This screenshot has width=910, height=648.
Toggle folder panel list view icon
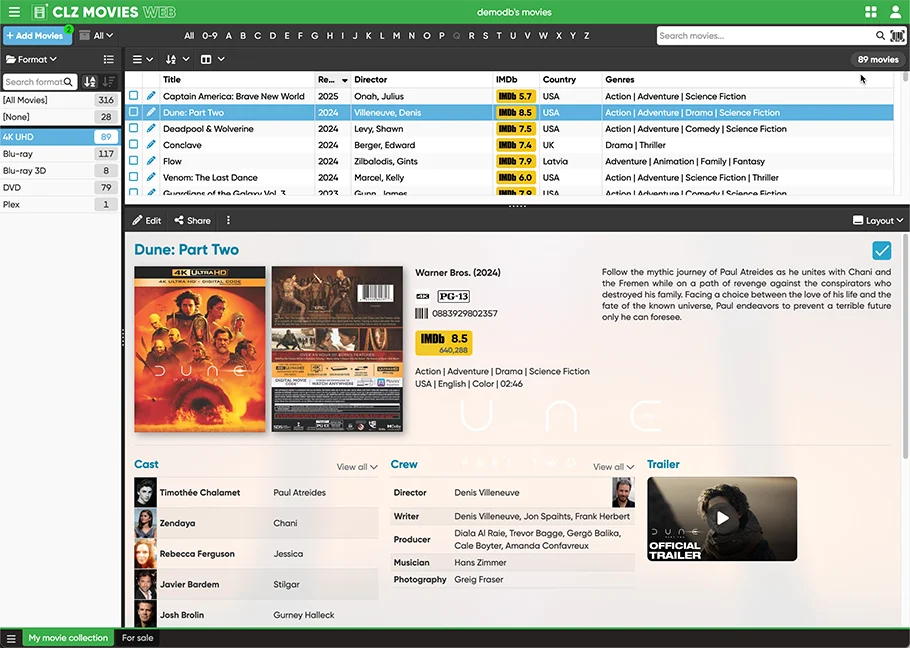click(109, 59)
